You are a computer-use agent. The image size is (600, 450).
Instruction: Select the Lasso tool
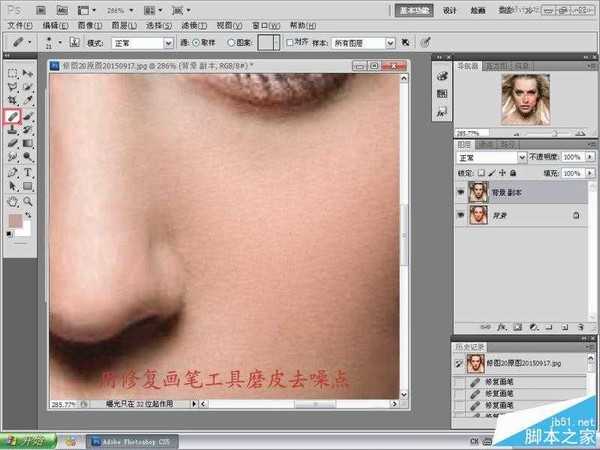pos(13,87)
